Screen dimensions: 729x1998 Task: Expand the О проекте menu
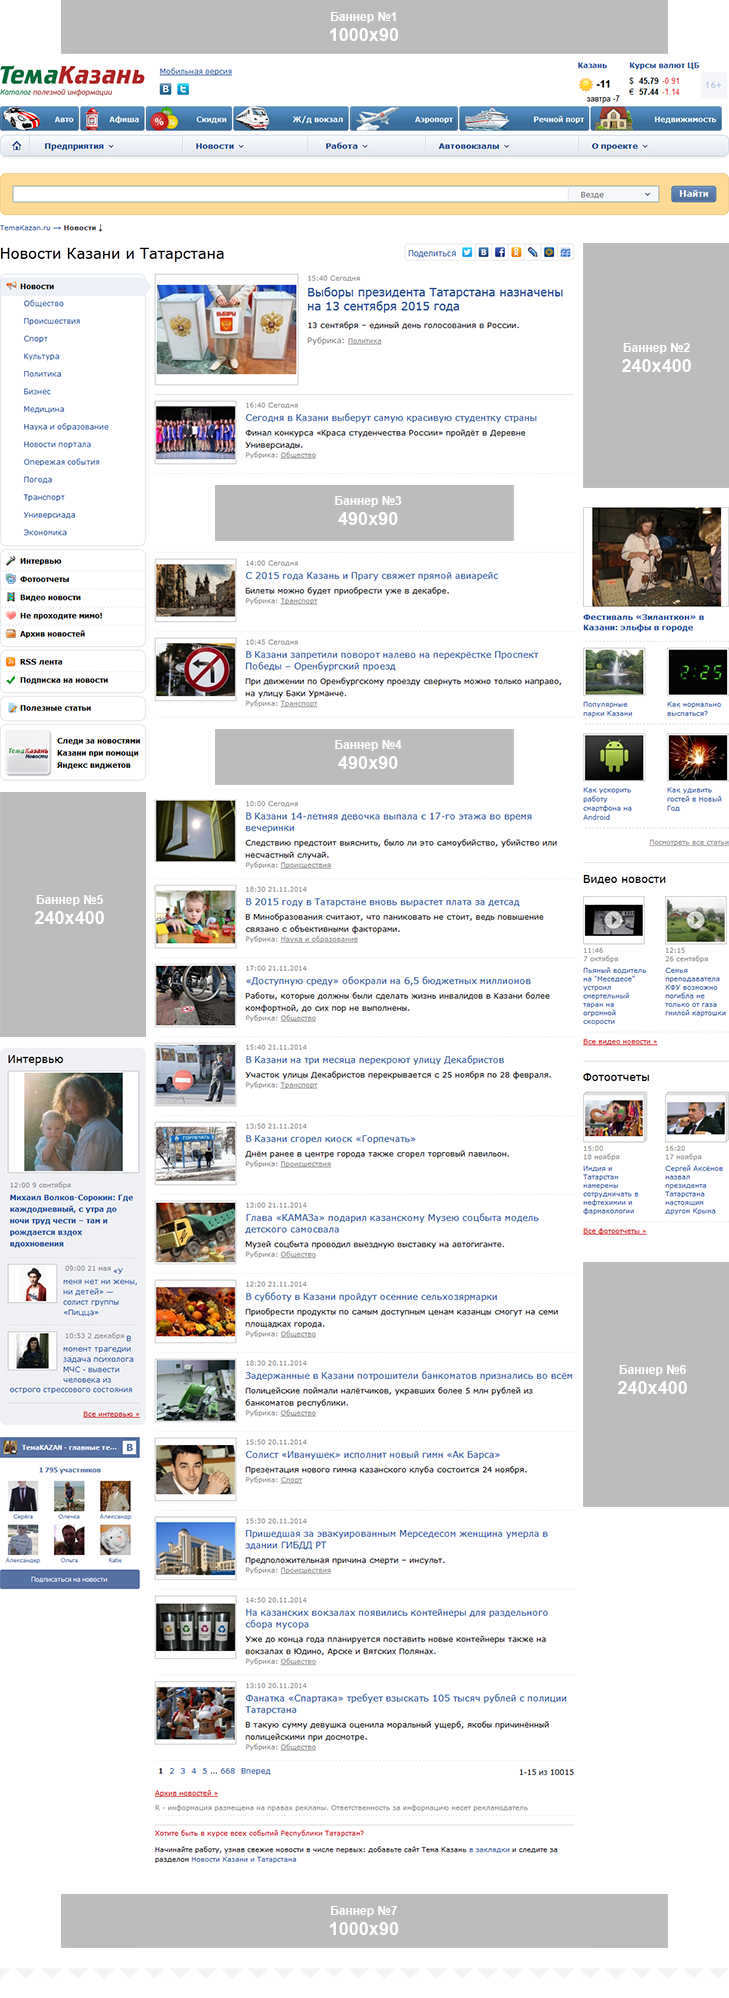[x=619, y=146]
